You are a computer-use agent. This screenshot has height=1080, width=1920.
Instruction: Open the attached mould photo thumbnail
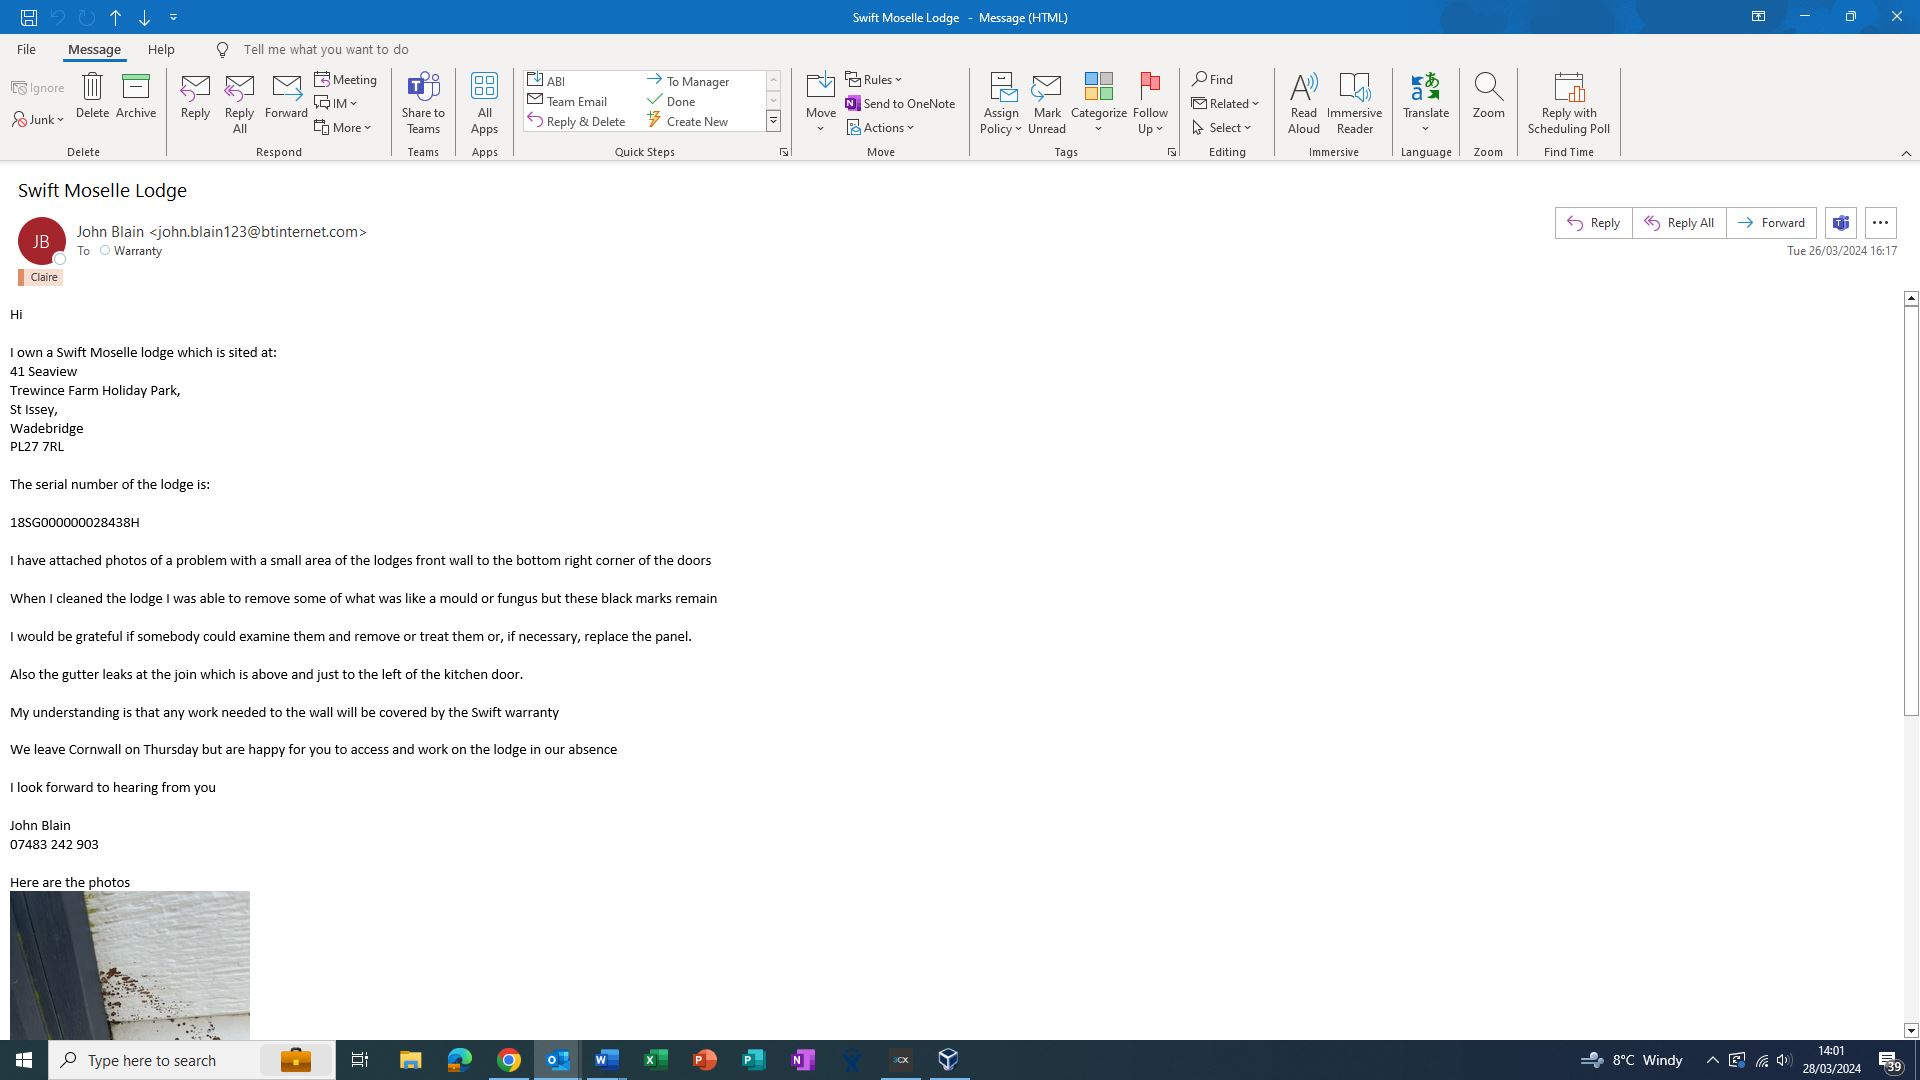(x=130, y=964)
